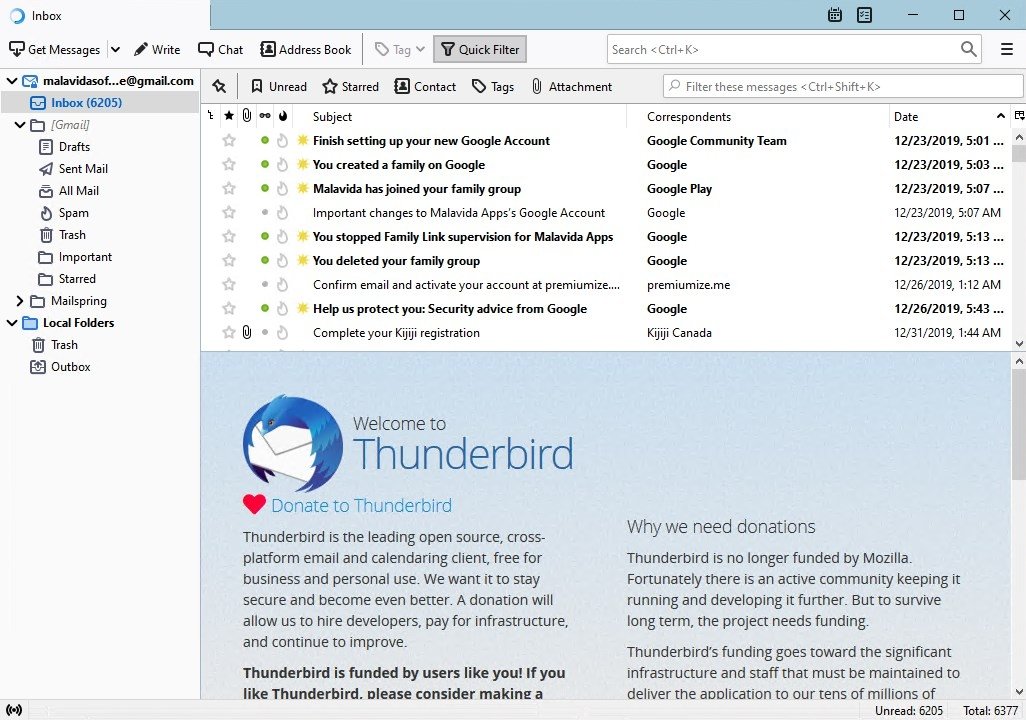Open the column picker icon
Viewport: 1026px width, 720px height.
(x=1019, y=116)
